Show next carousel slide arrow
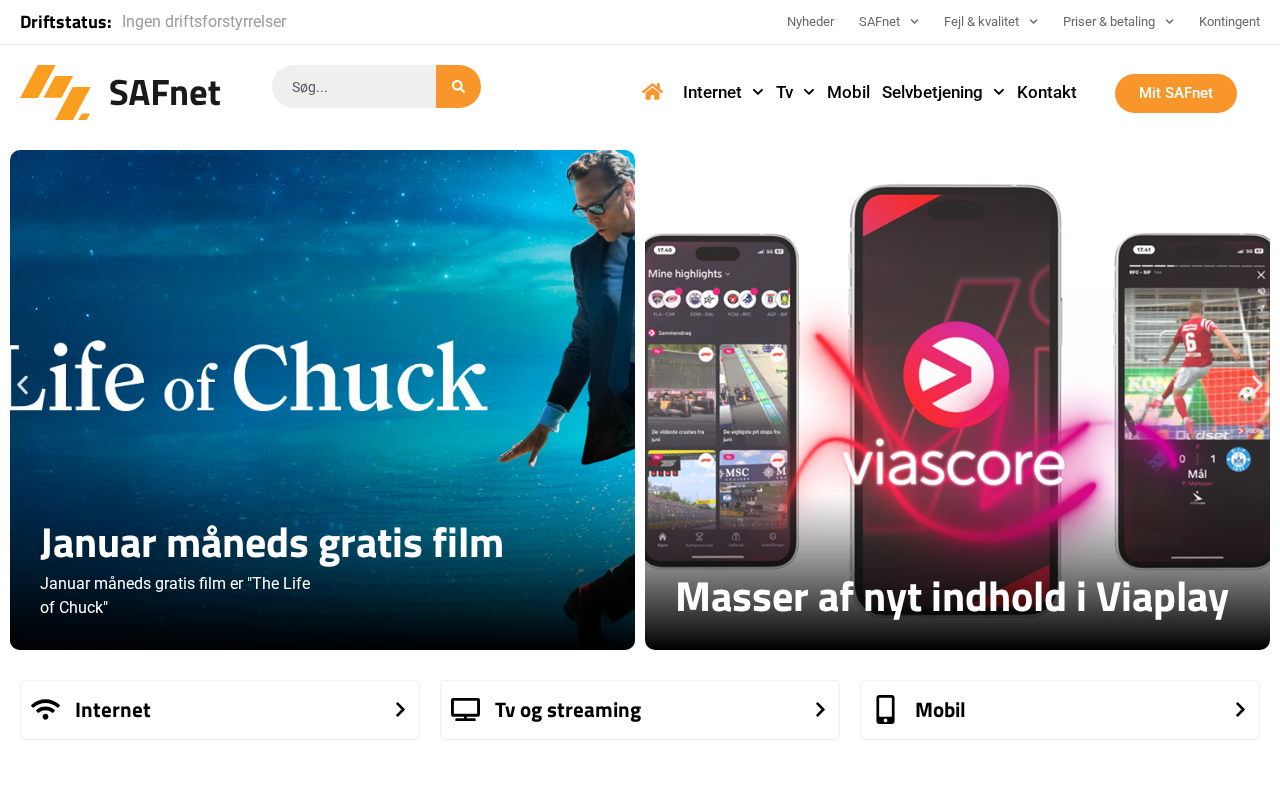This screenshot has width=1280, height=800. click(x=1258, y=385)
